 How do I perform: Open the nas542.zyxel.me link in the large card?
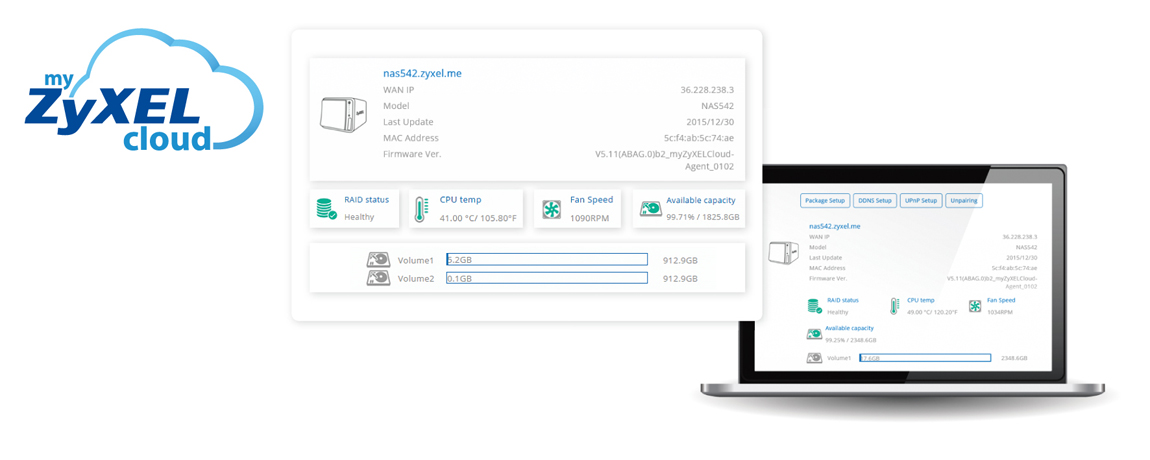tap(422, 73)
